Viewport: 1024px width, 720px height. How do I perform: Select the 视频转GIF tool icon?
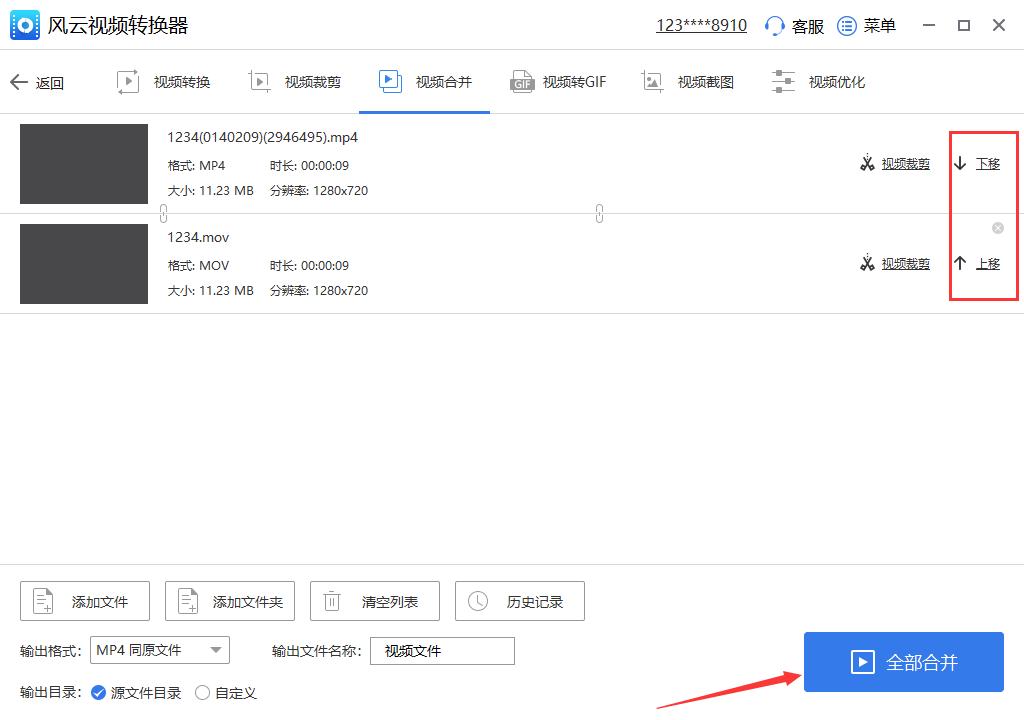pos(523,81)
